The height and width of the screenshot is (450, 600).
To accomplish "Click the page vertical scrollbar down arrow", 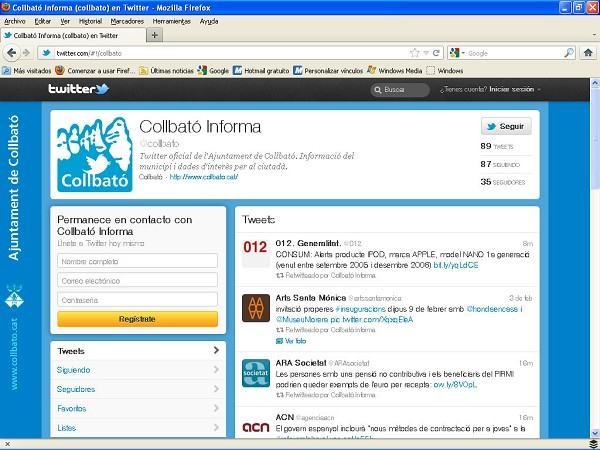I will 595,434.
